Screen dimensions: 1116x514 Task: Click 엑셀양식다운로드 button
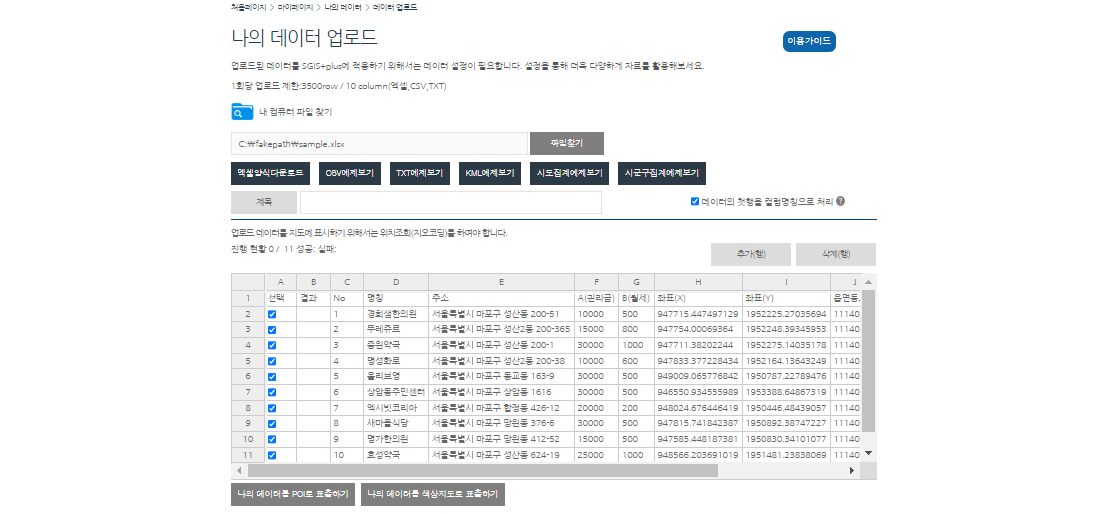click(x=270, y=173)
